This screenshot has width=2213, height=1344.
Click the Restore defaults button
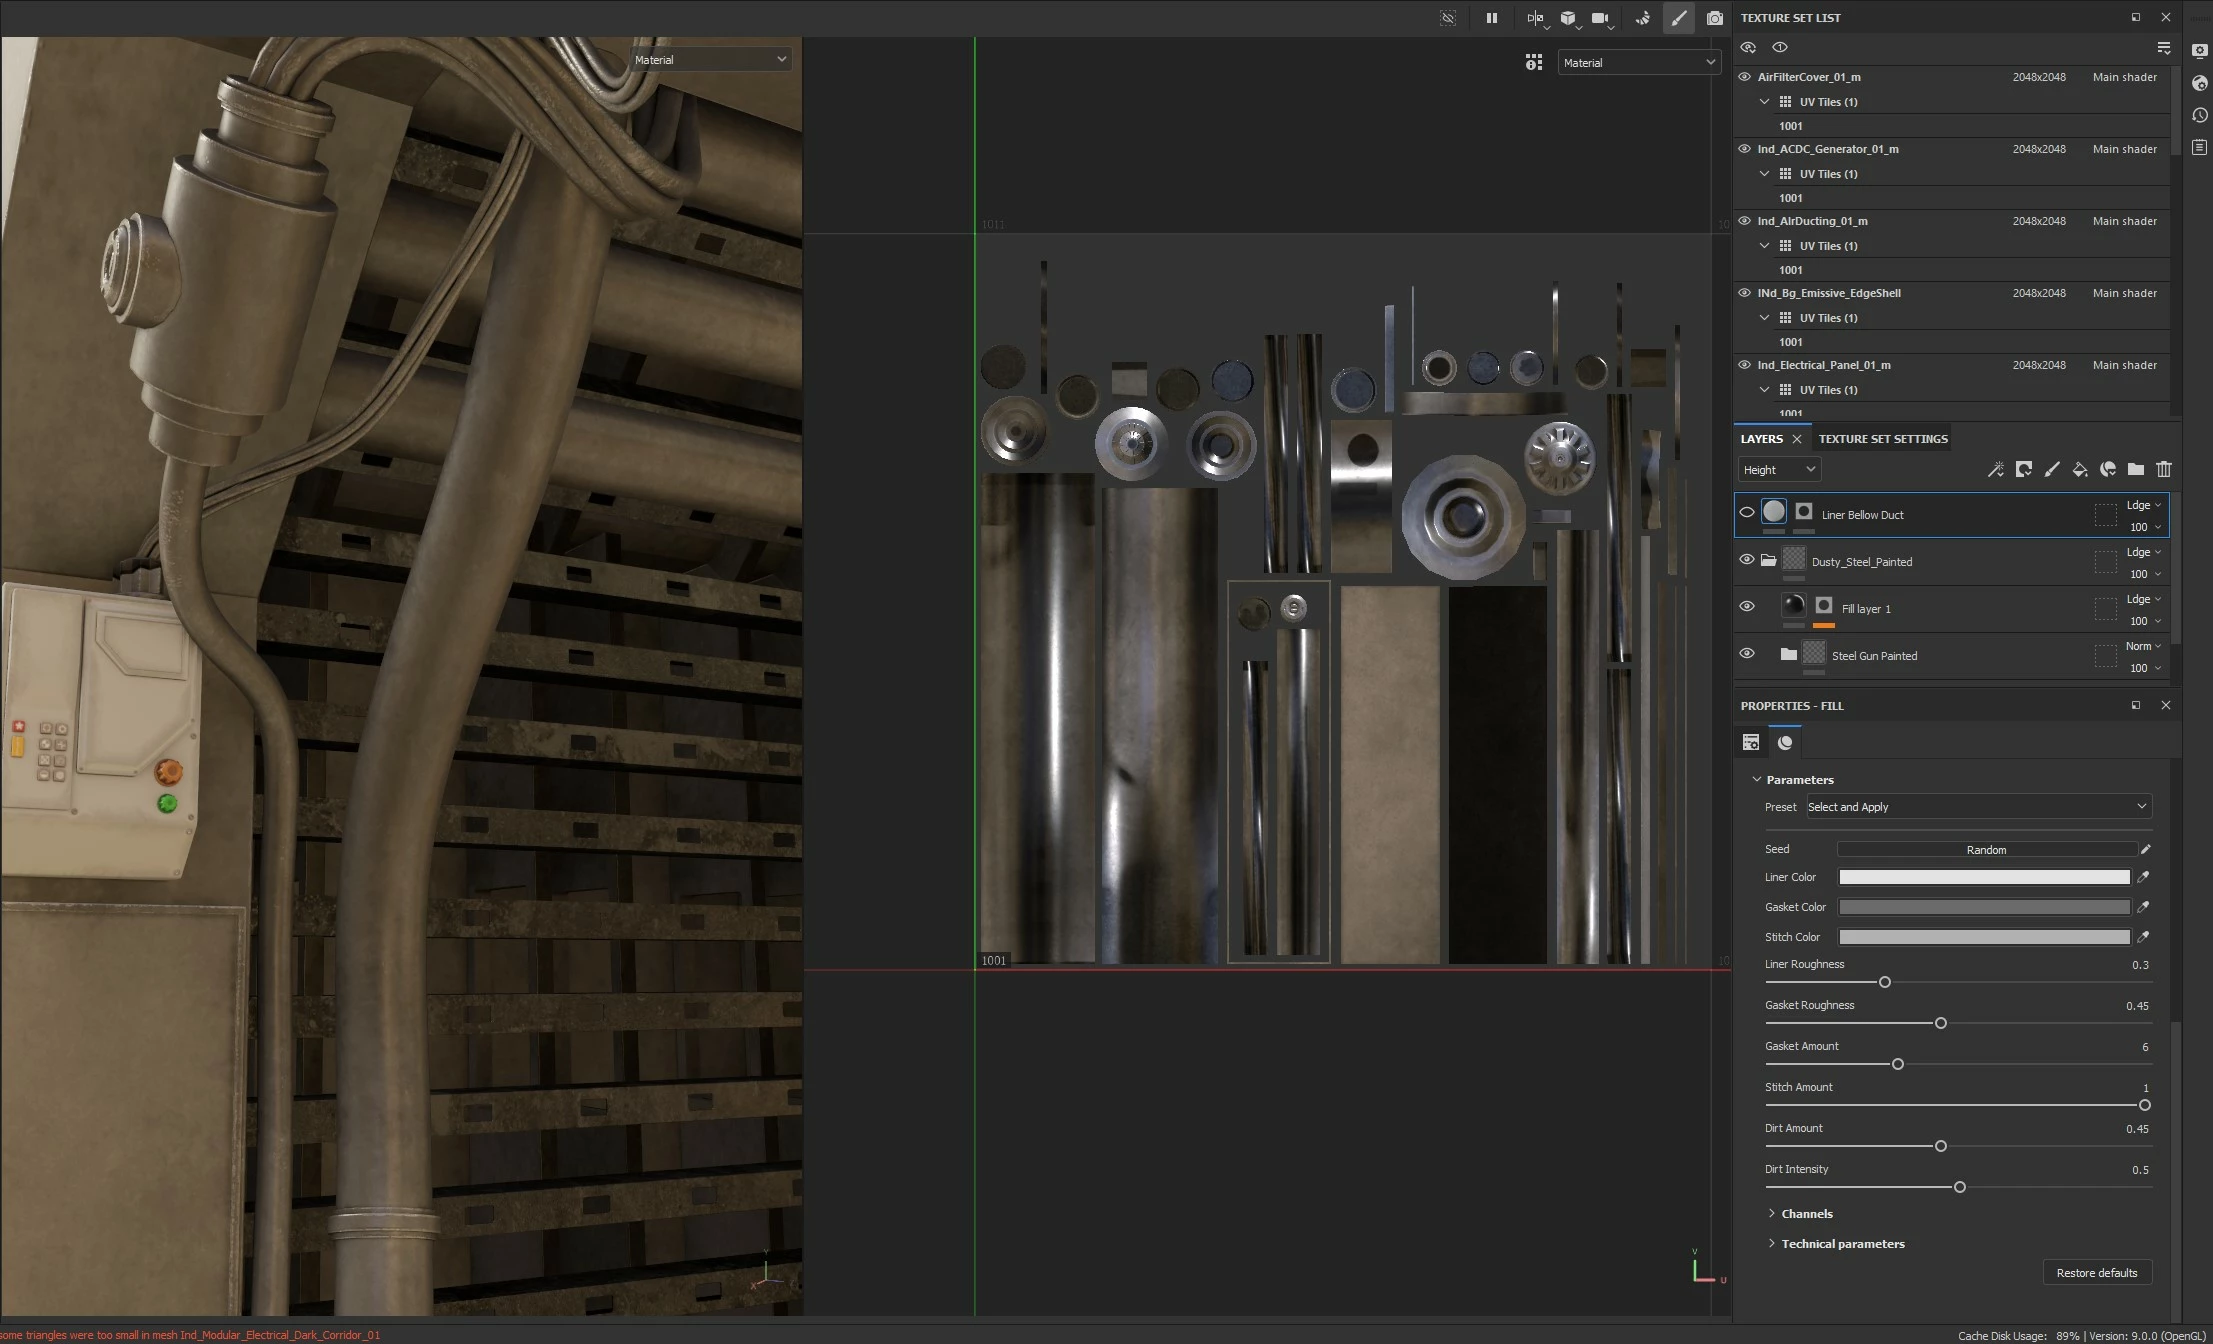(x=2096, y=1273)
